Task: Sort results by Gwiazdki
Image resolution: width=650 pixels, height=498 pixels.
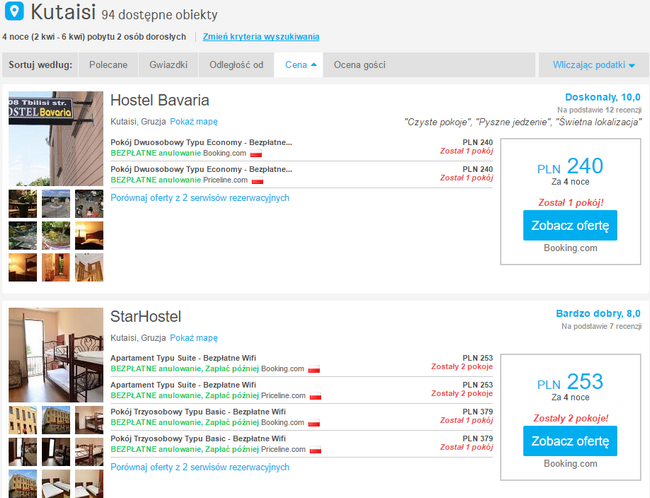Action: [168, 65]
